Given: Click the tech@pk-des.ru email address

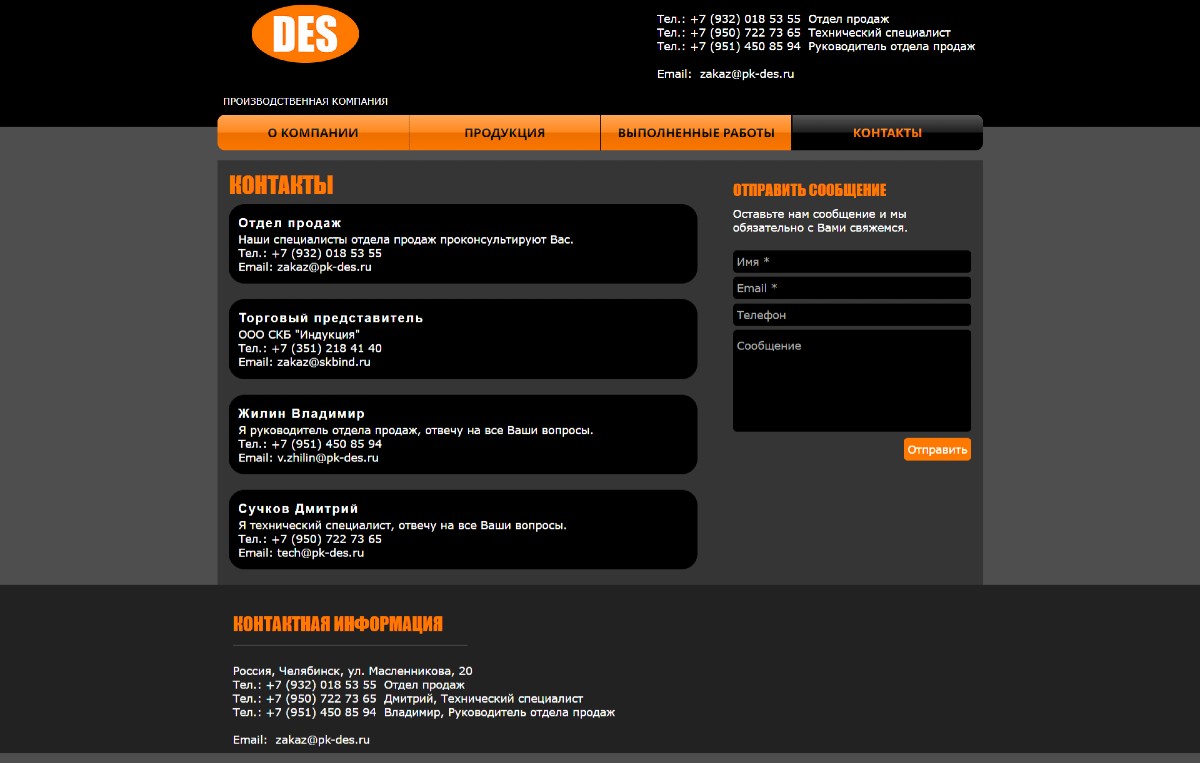Looking at the screenshot, I should coord(320,553).
